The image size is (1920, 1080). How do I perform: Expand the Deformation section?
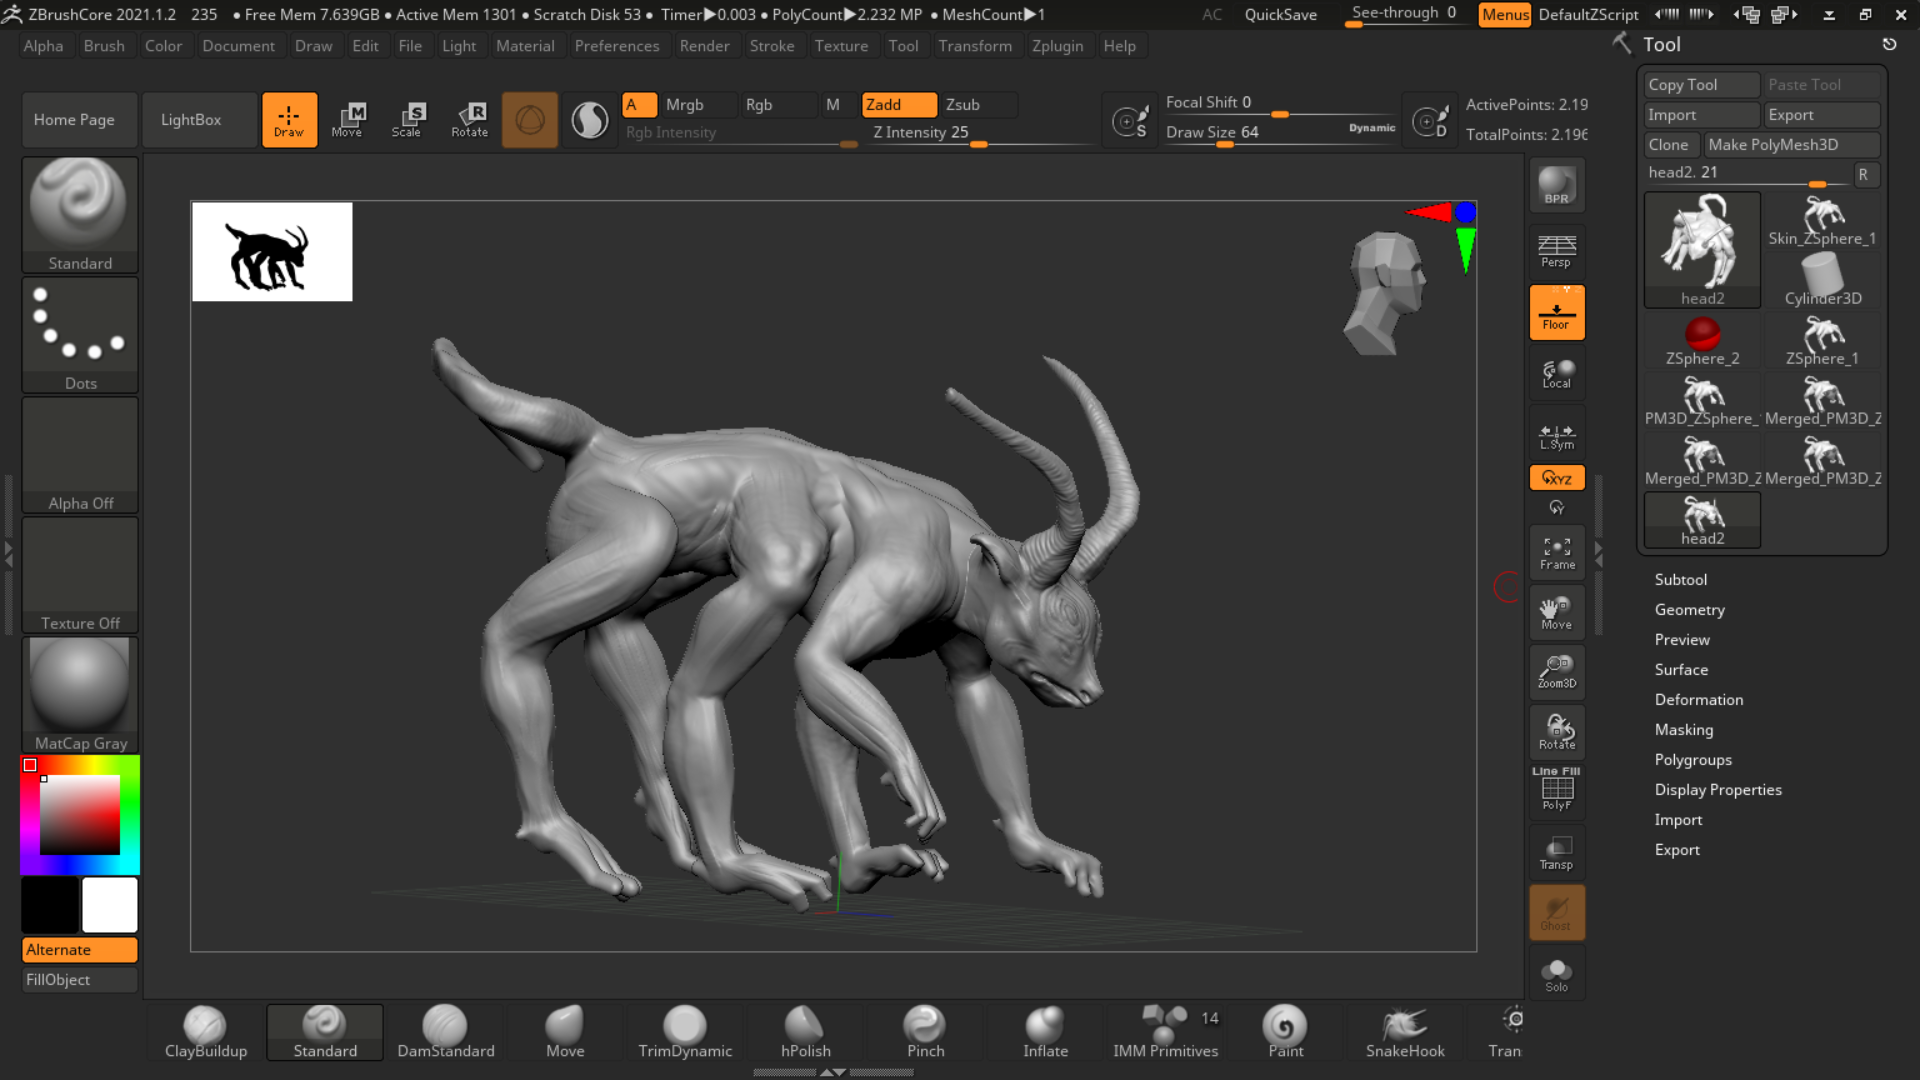click(x=1698, y=699)
